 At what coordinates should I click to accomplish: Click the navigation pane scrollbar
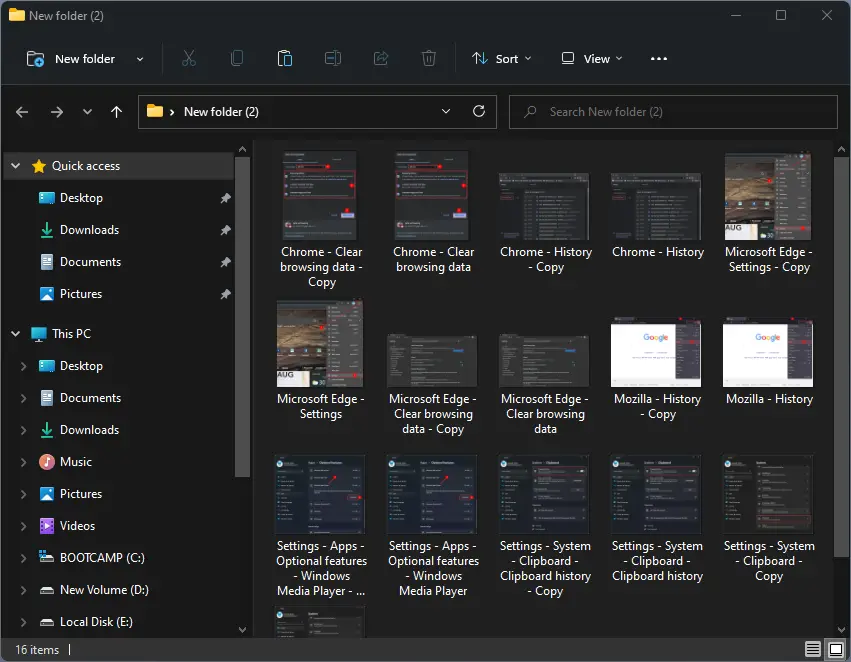(x=242, y=317)
